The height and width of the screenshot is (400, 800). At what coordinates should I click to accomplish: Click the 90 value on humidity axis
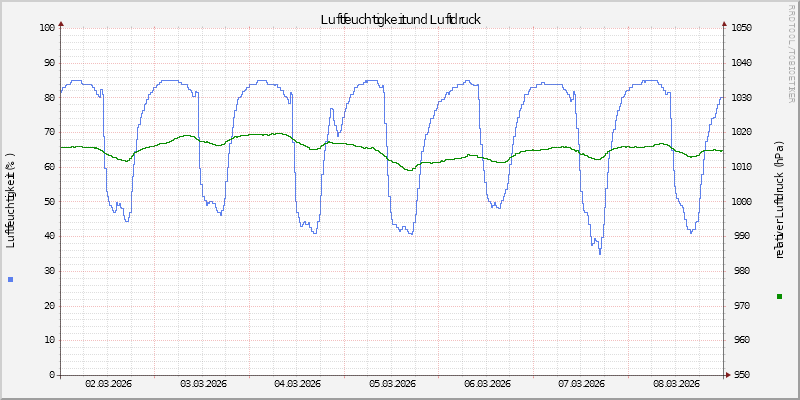(49, 63)
